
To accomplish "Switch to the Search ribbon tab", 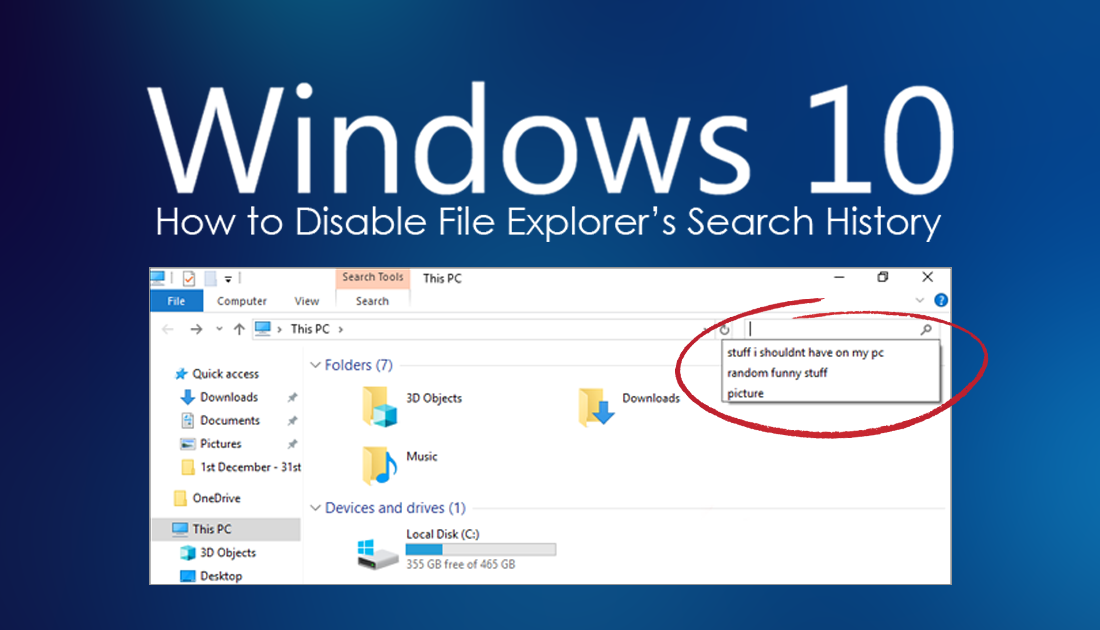I will click(372, 301).
